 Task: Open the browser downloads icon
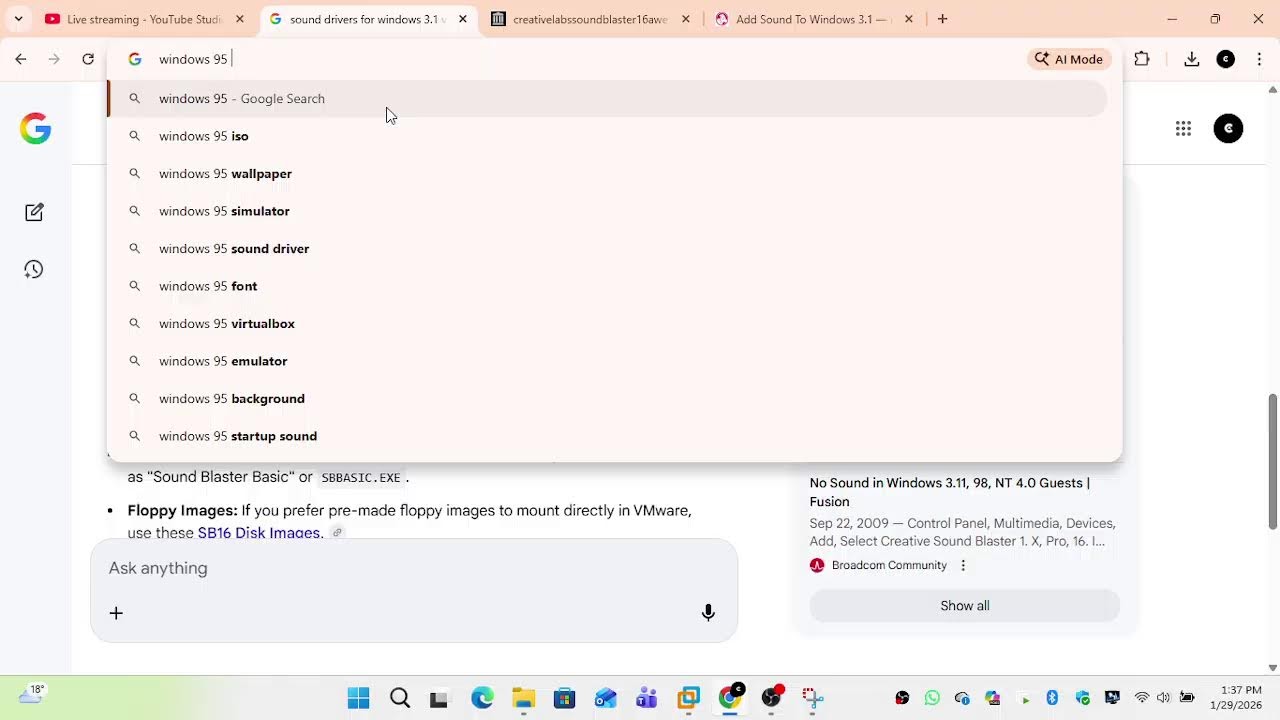tap(1191, 59)
